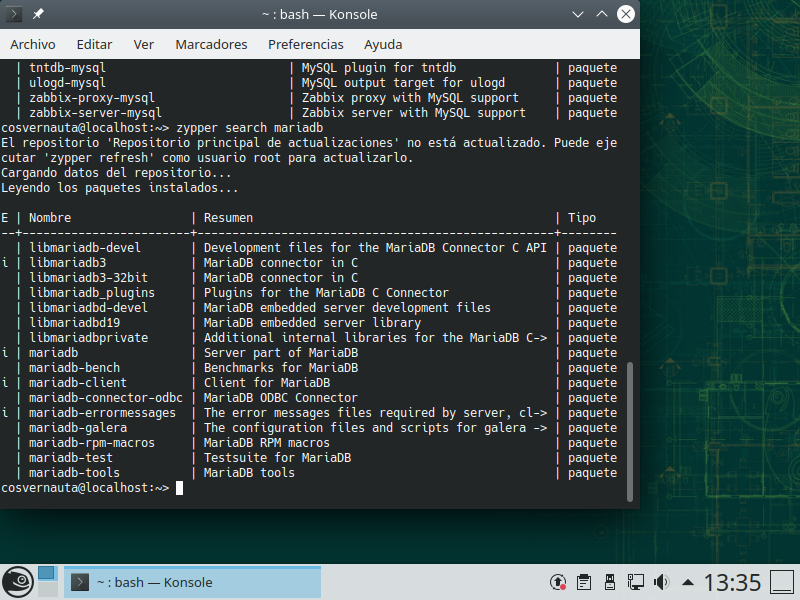Click the 13:35 clock
Viewport: 800px width, 600px height.
point(732,583)
